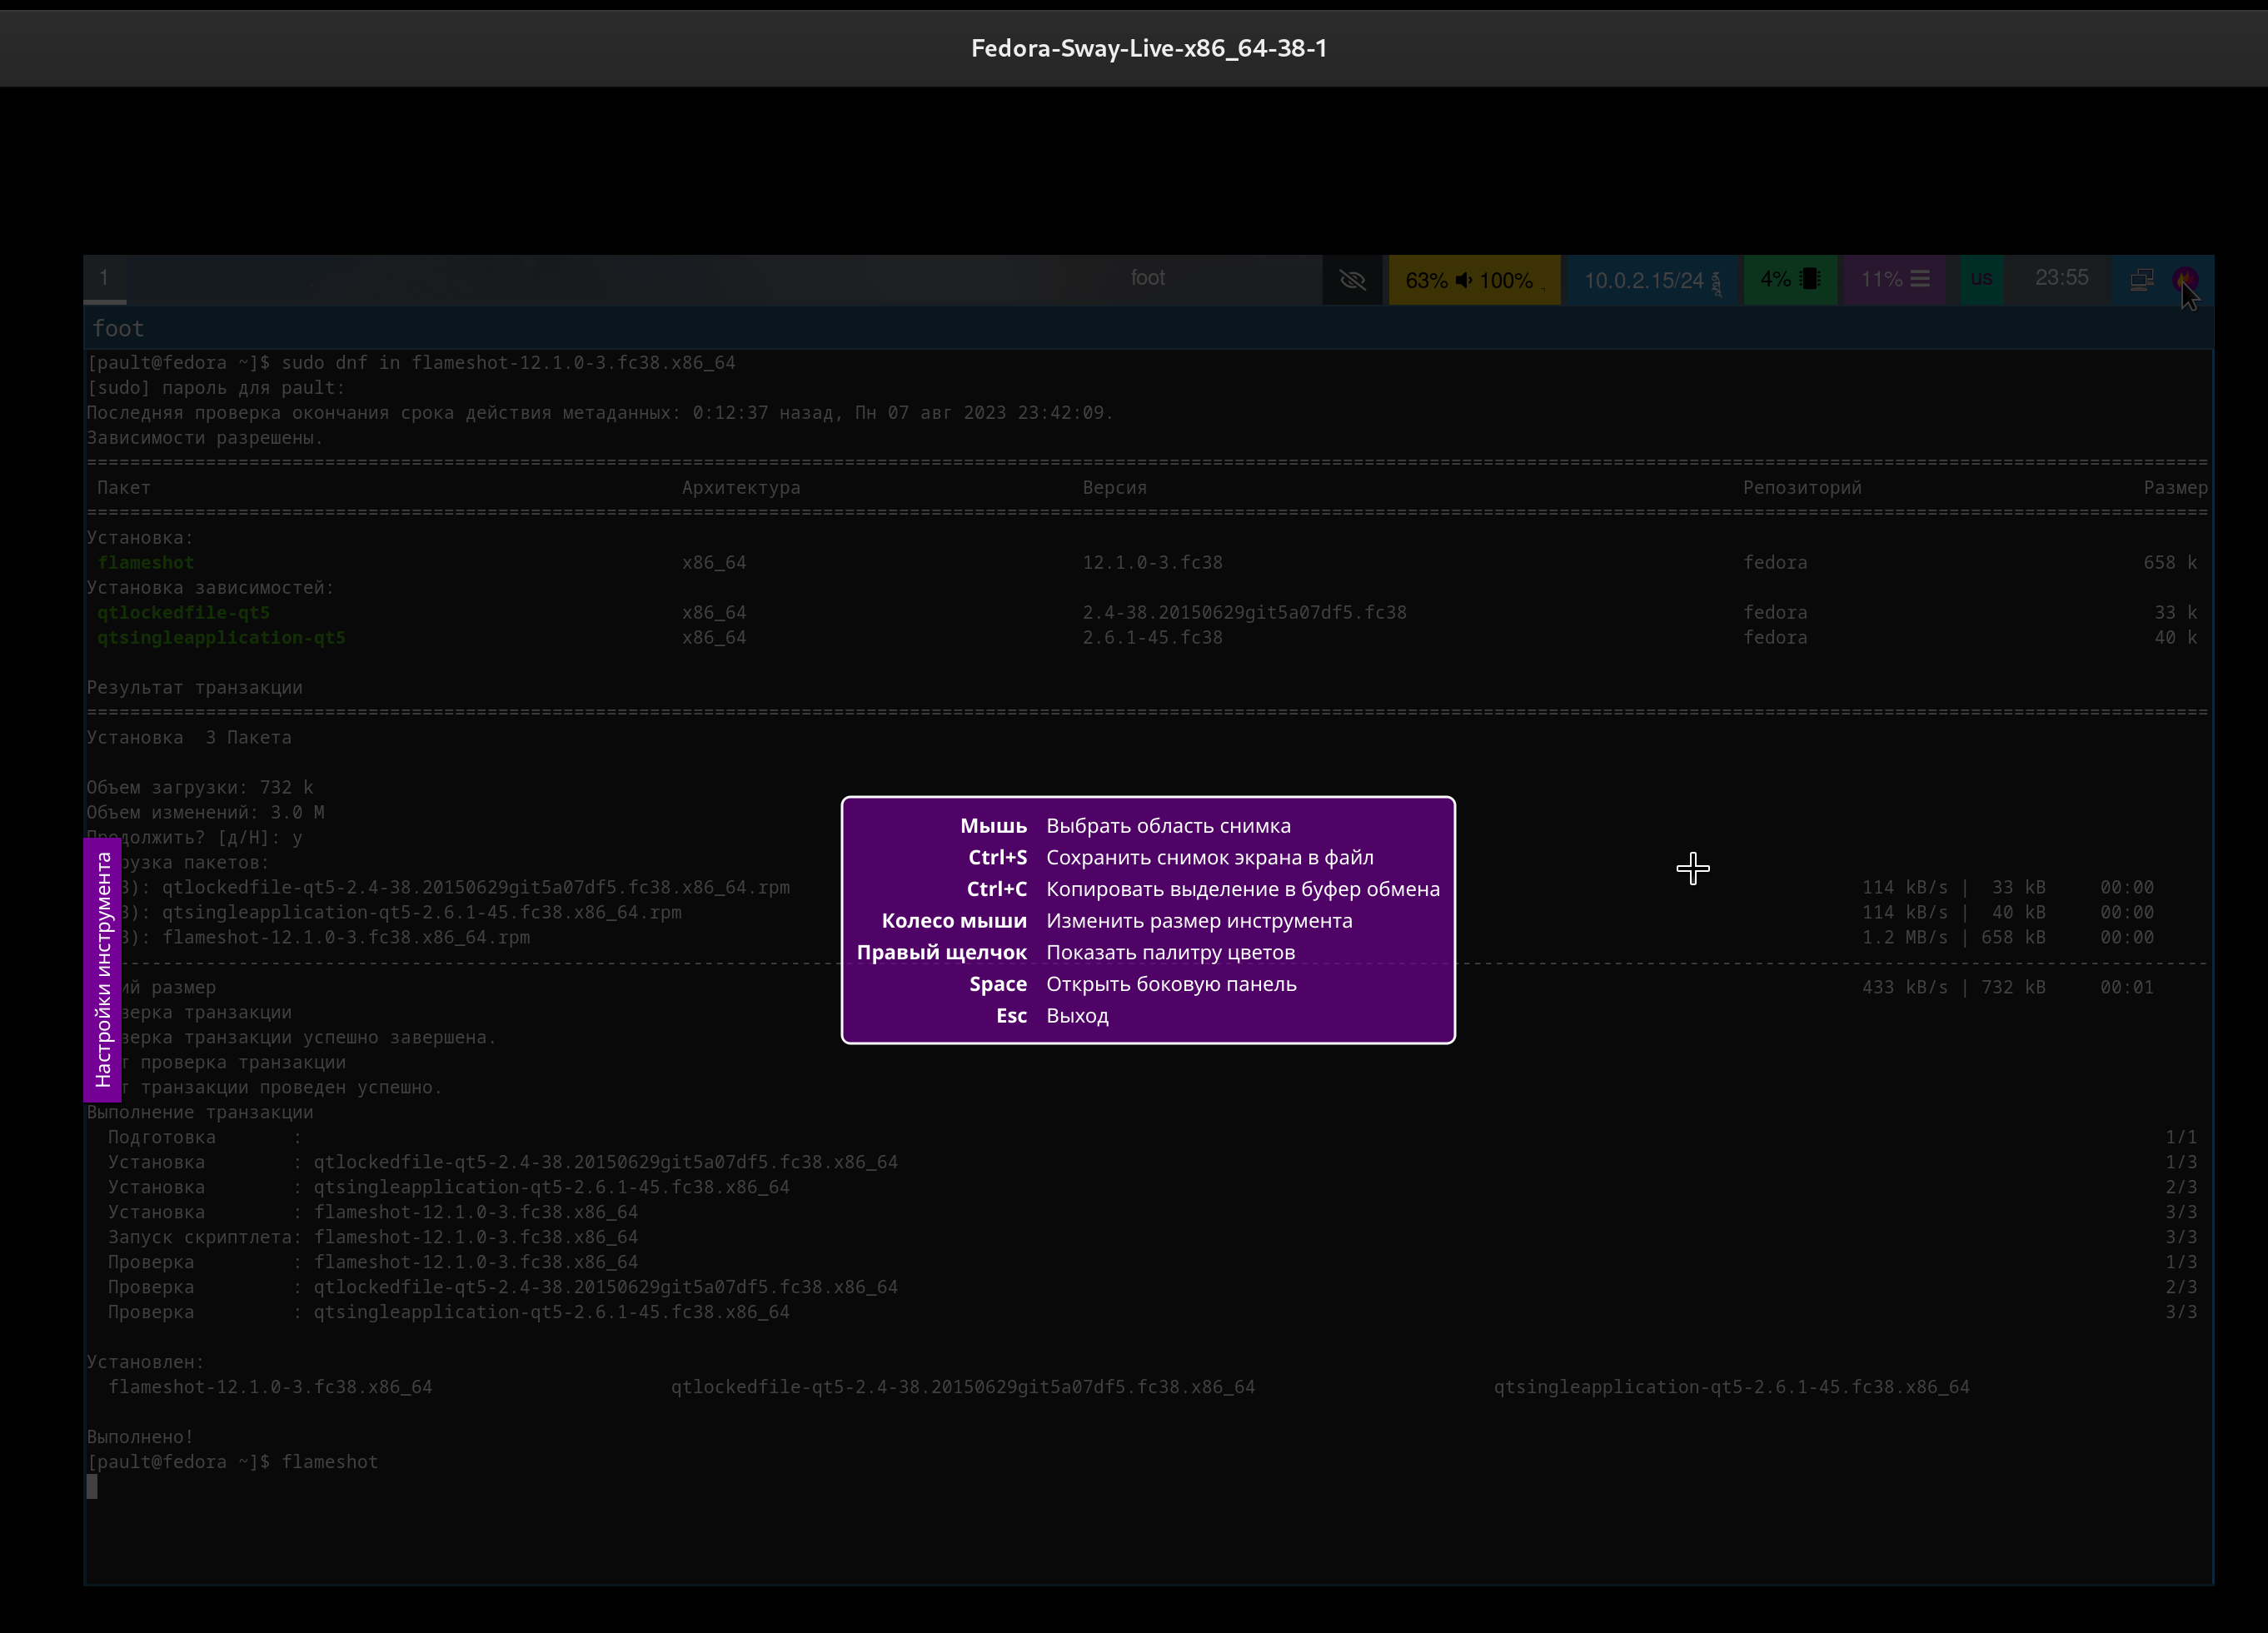Click the Запуск скриптлета line

point(373,1237)
